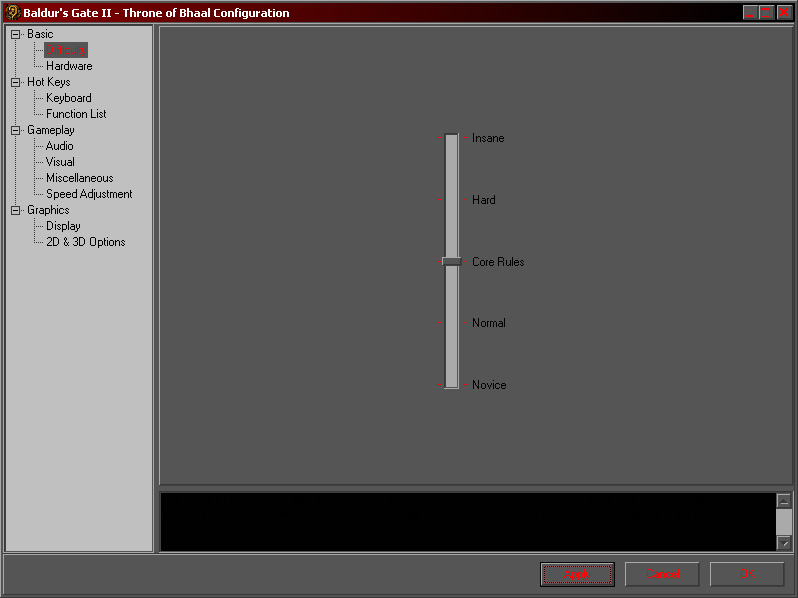Open the Audio settings page

point(60,146)
